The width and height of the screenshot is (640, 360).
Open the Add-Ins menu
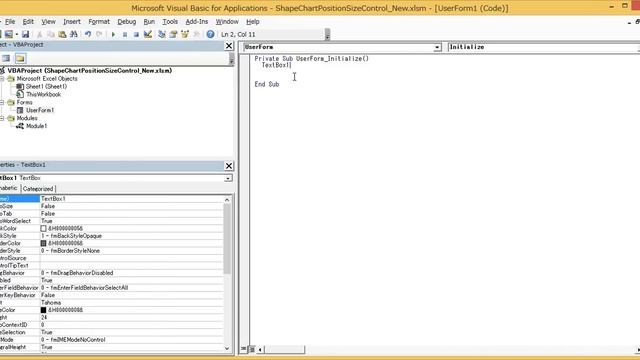[x=197, y=22]
